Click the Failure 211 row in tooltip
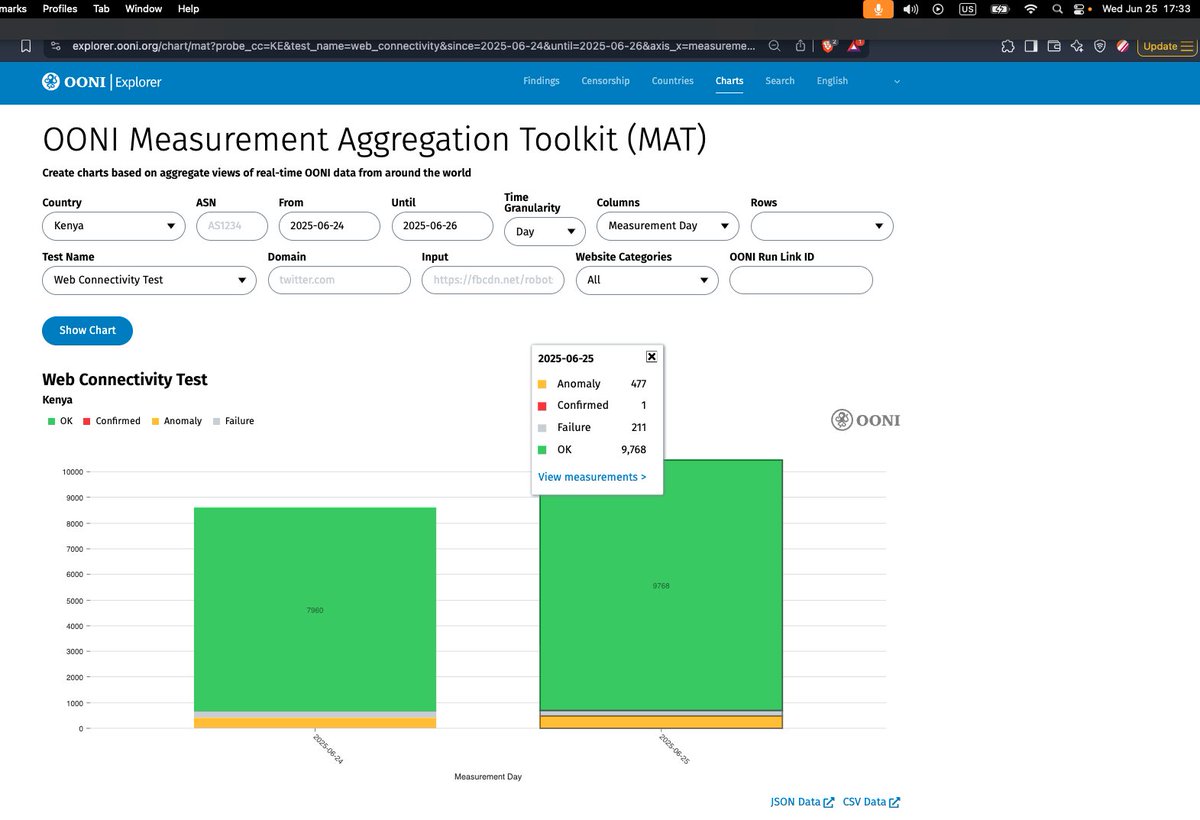 click(592, 428)
